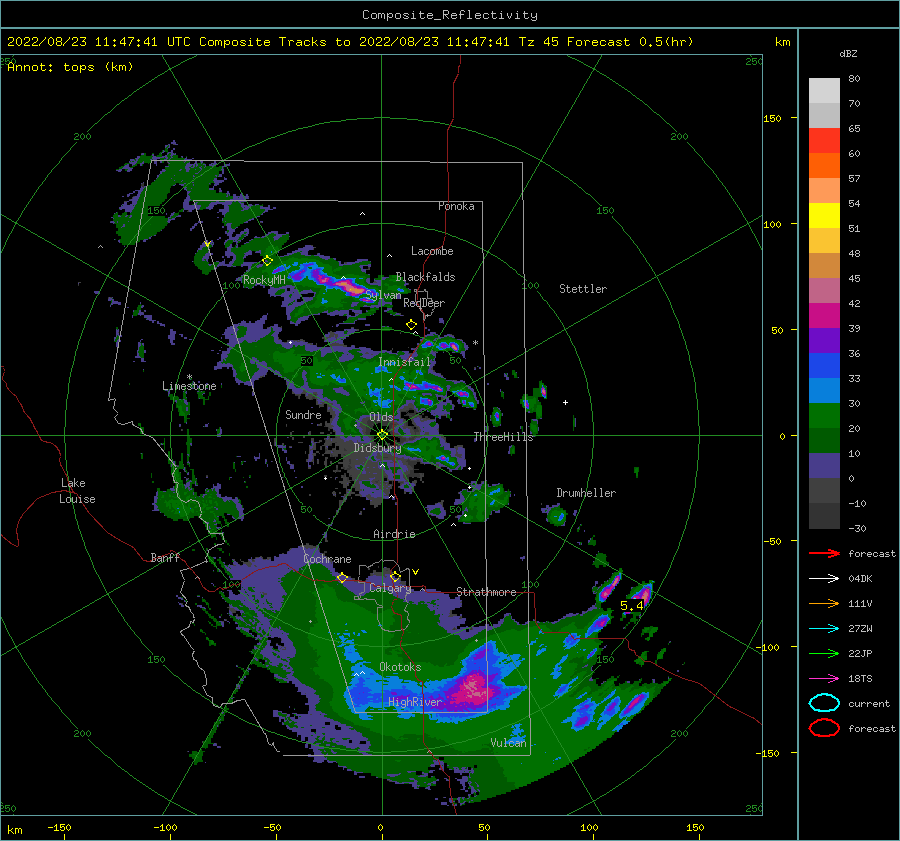900x841 pixels.
Task: Pick the purple swatch between 39 and 36
Action: 824,340
